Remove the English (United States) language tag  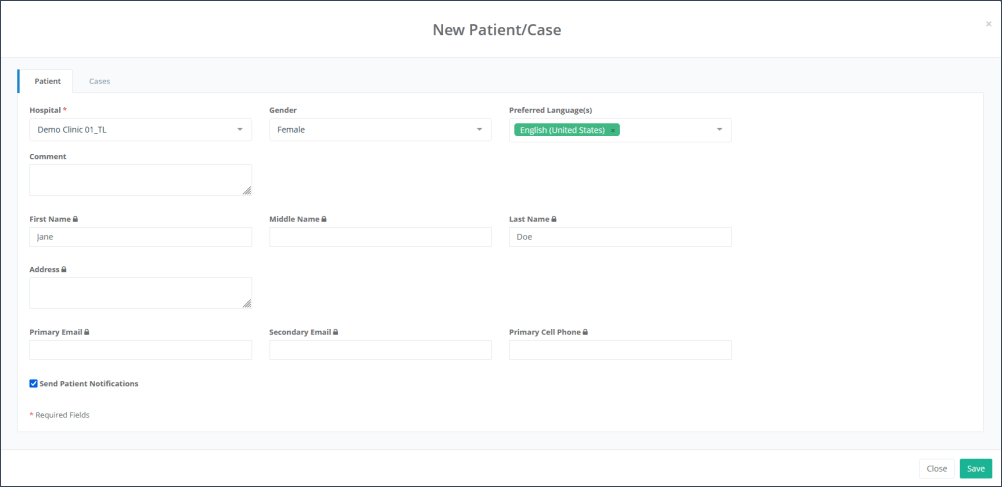(613, 131)
